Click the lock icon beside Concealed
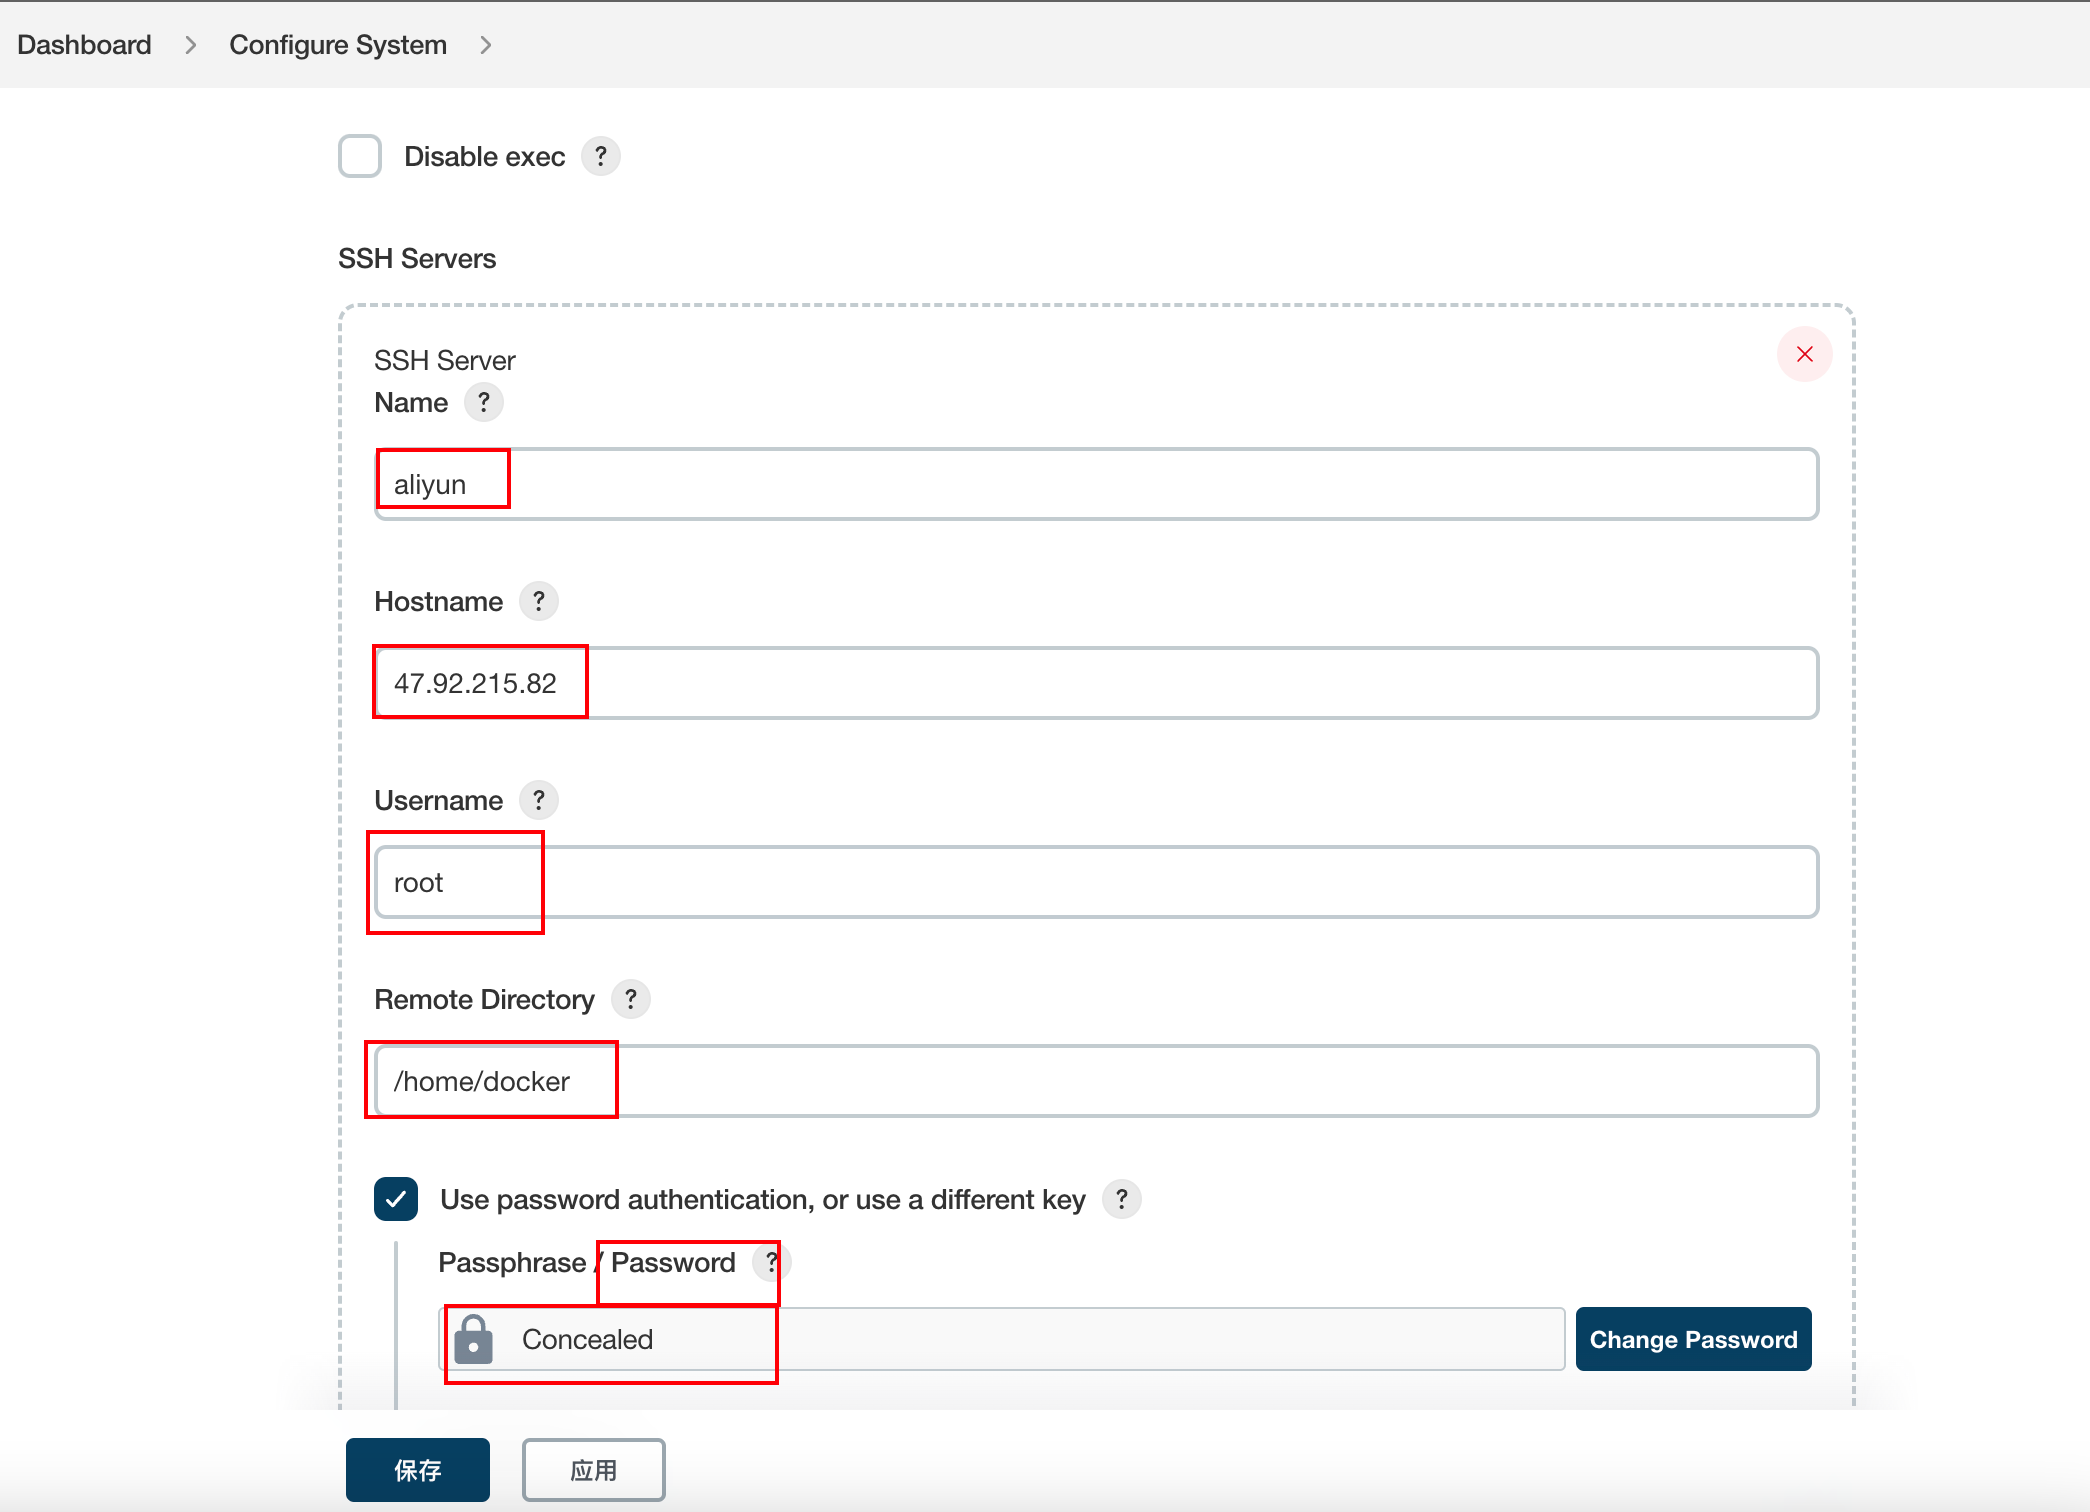The image size is (2090, 1512). [474, 1340]
